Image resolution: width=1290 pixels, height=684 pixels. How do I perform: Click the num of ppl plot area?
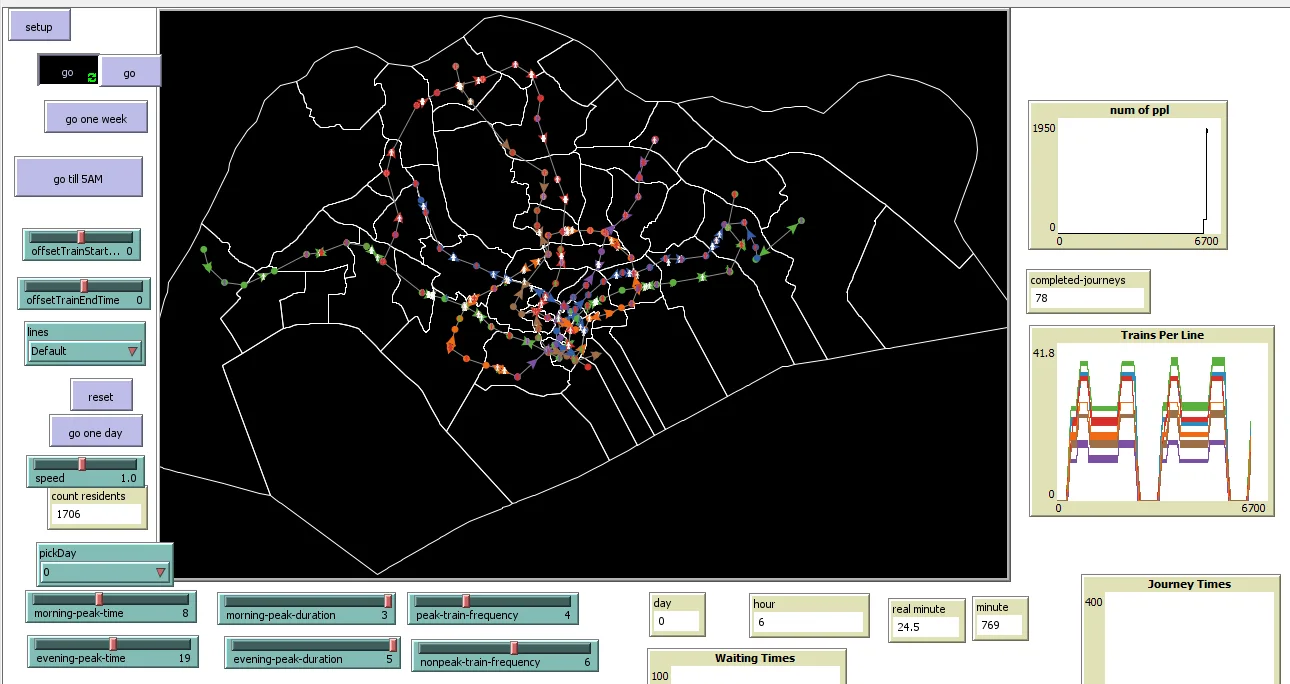point(1139,176)
